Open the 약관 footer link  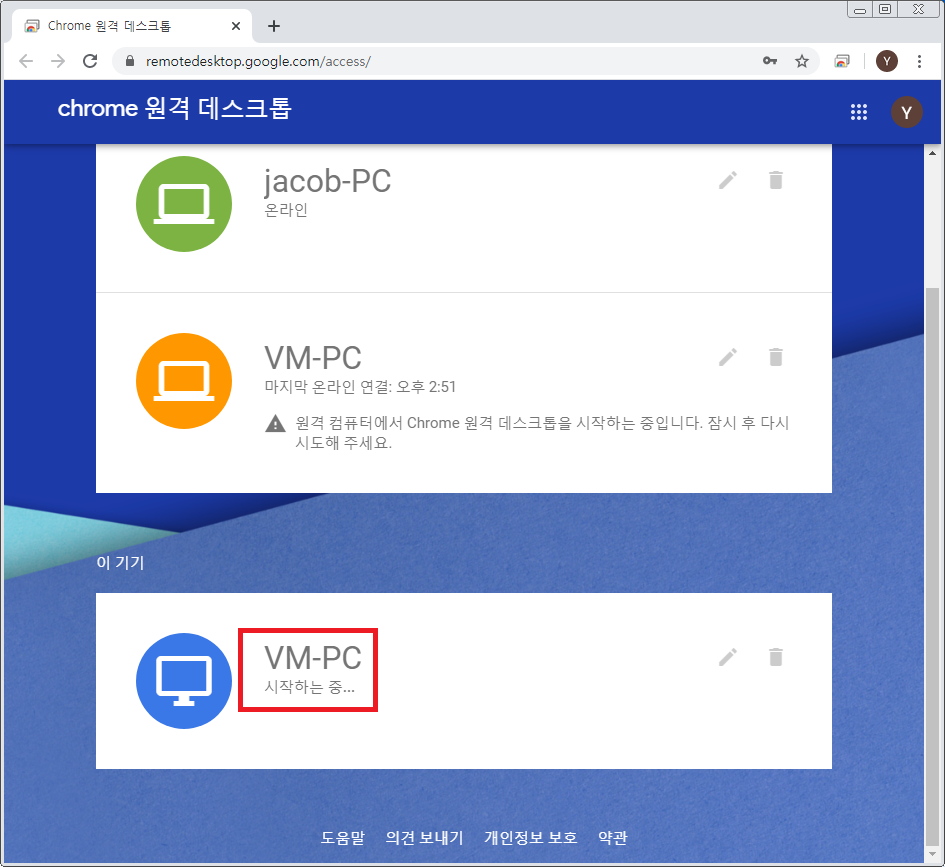[x=612, y=837]
